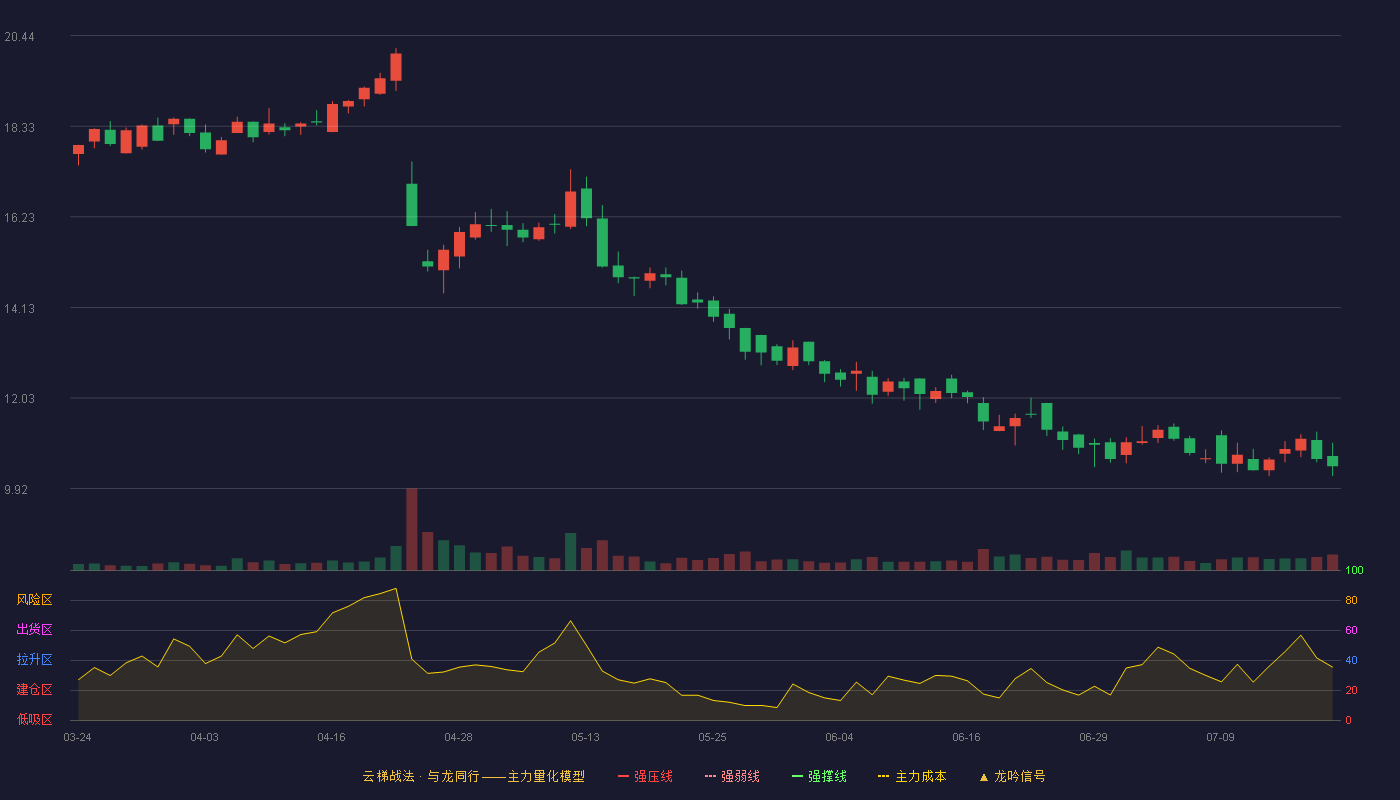The width and height of the screenshot is (1400, 800).
Task: Click the 16.23 price axis label
Action: tap(19, 218)
